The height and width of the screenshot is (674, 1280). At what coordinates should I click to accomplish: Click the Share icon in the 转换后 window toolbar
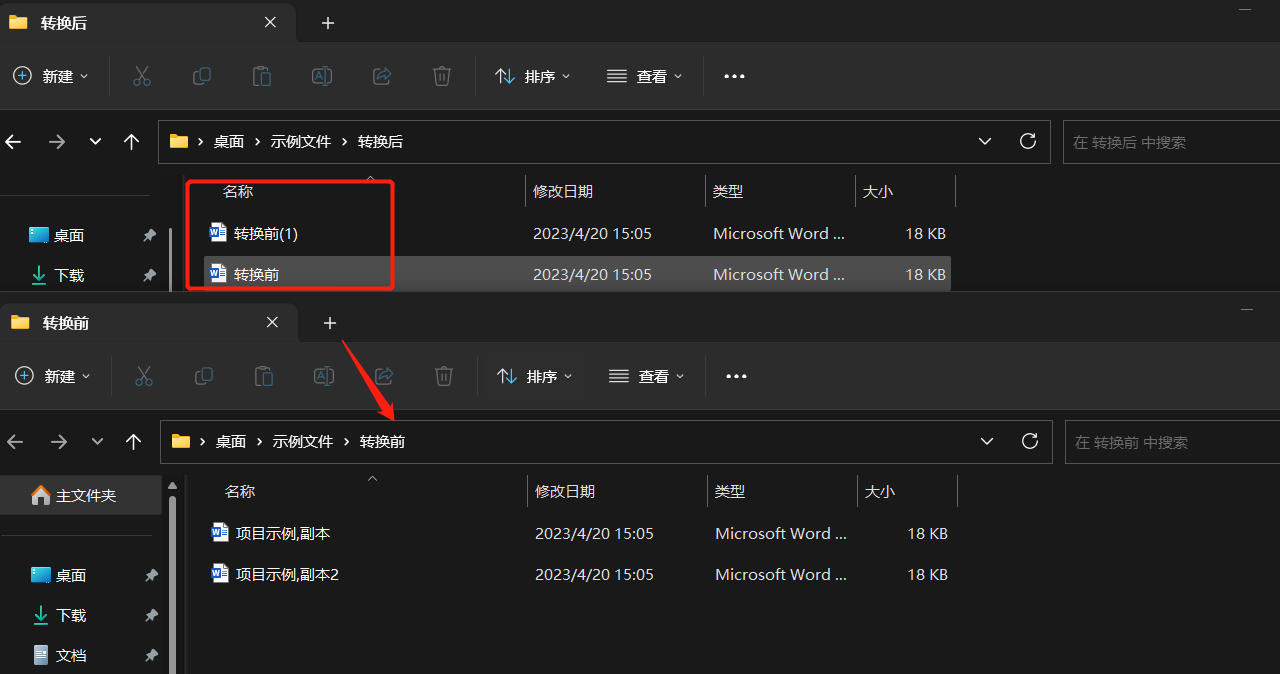[381, 76]
